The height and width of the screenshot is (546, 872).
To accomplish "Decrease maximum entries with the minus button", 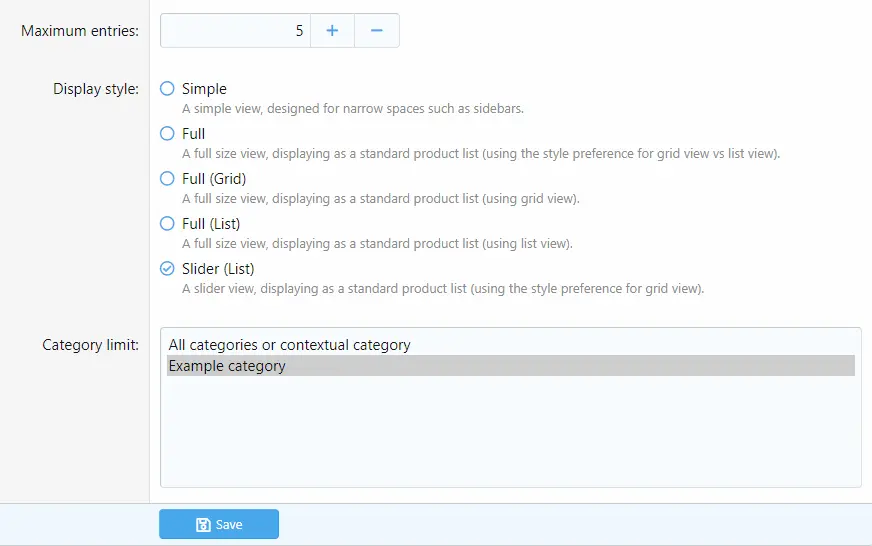I will pyautogui.click(x=377, y=31).
